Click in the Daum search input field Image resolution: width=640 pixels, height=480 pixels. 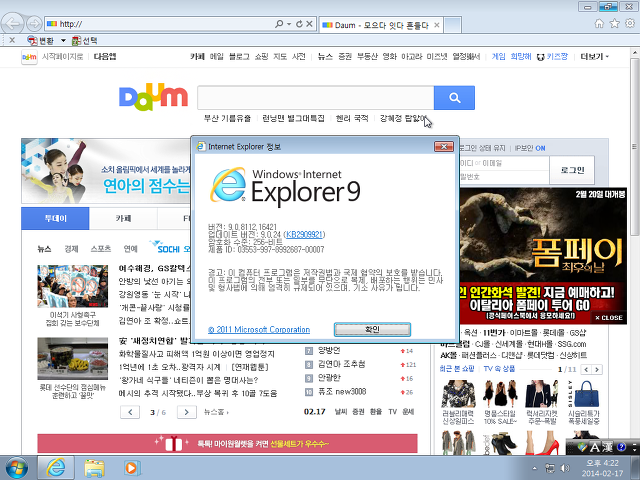[x=316, y=98]
